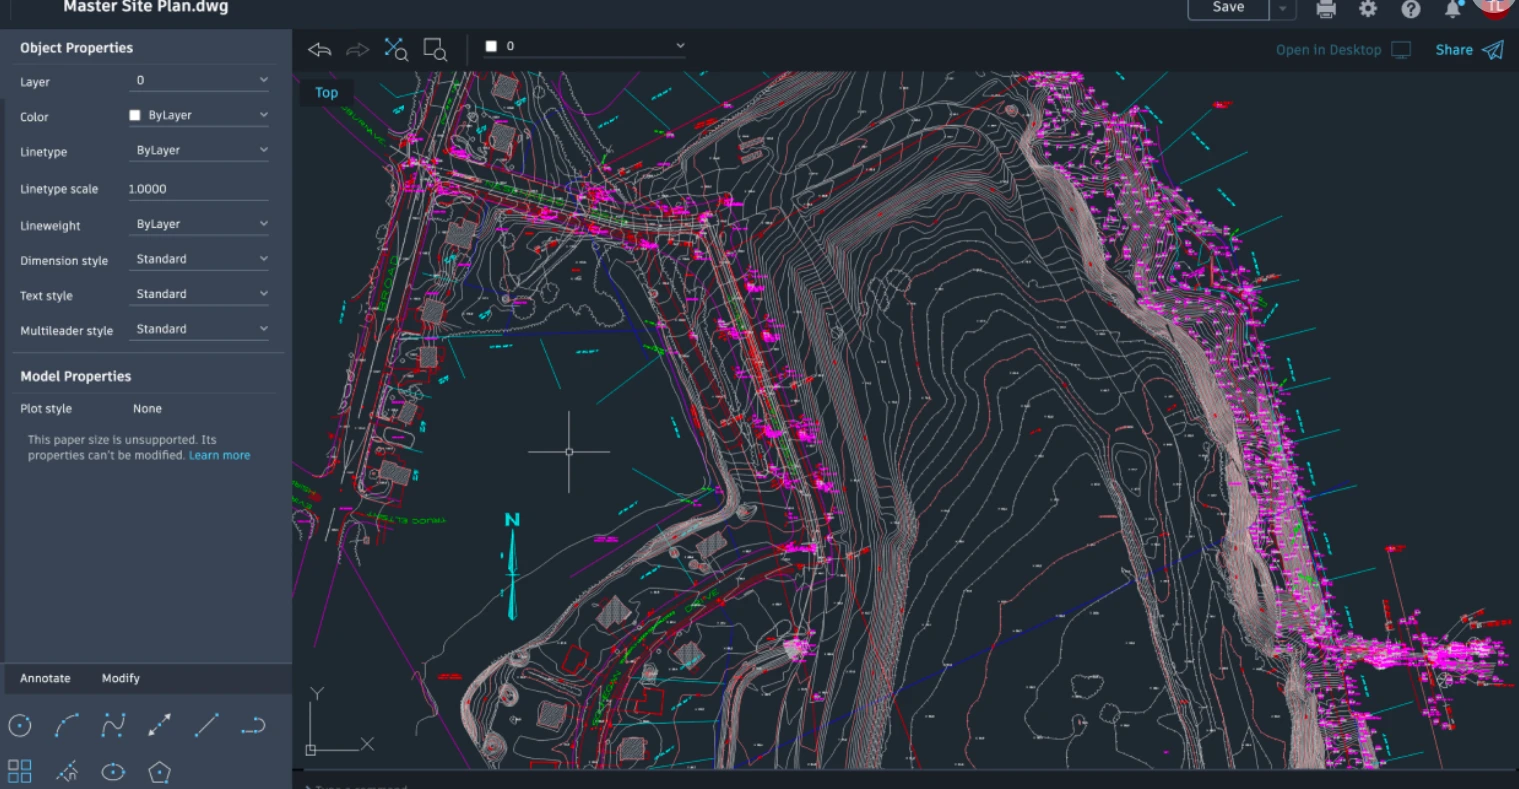Select the Line drawing tool
This screenshot has height=789, width=1519.
(x=206, y=726)
